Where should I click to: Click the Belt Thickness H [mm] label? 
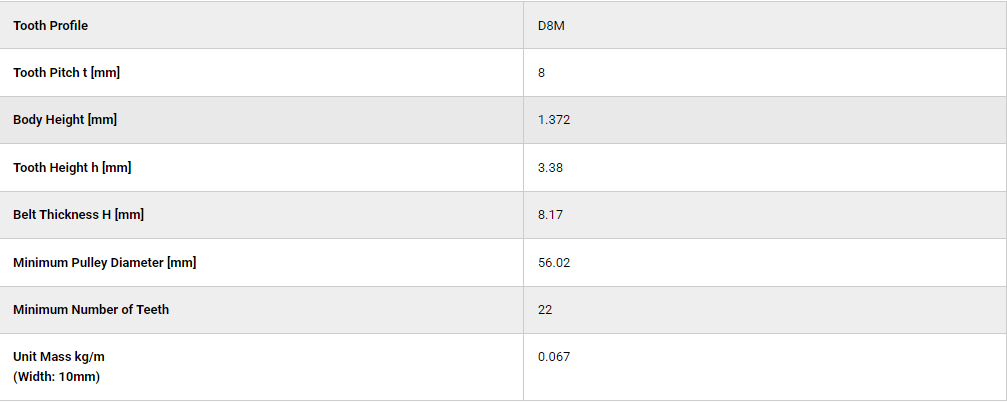click(x=78, y=214)
